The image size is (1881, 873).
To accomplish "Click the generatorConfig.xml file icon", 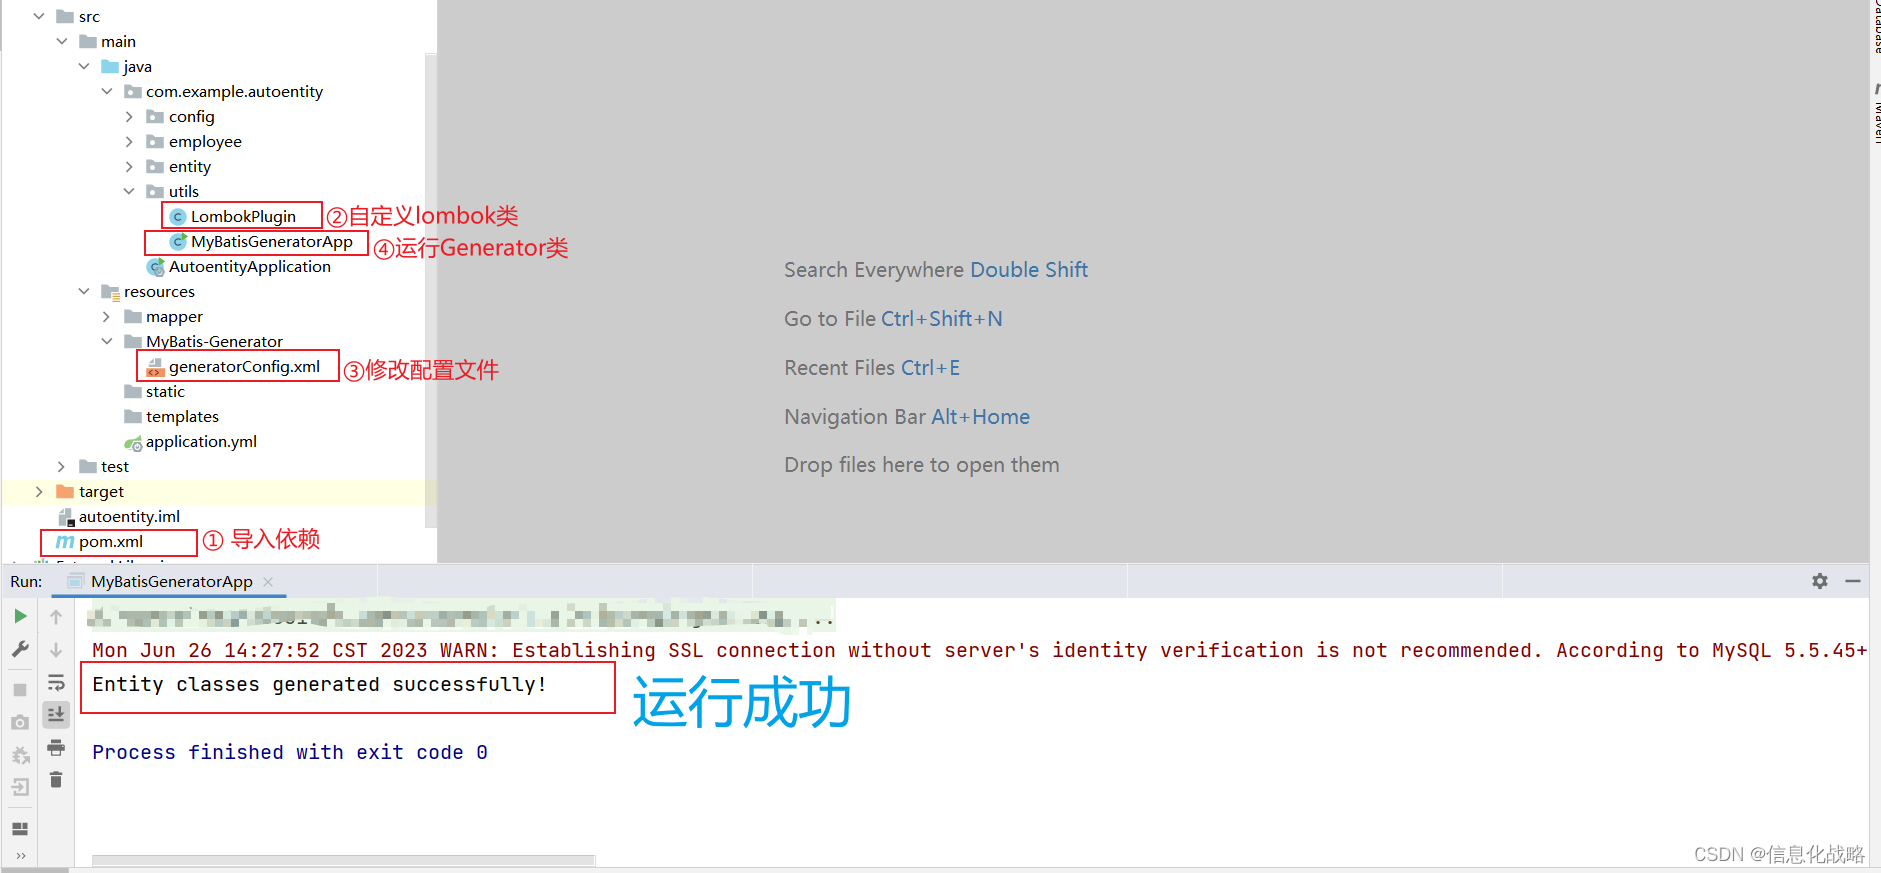I will pyautogui.click(x=155, y=367).
